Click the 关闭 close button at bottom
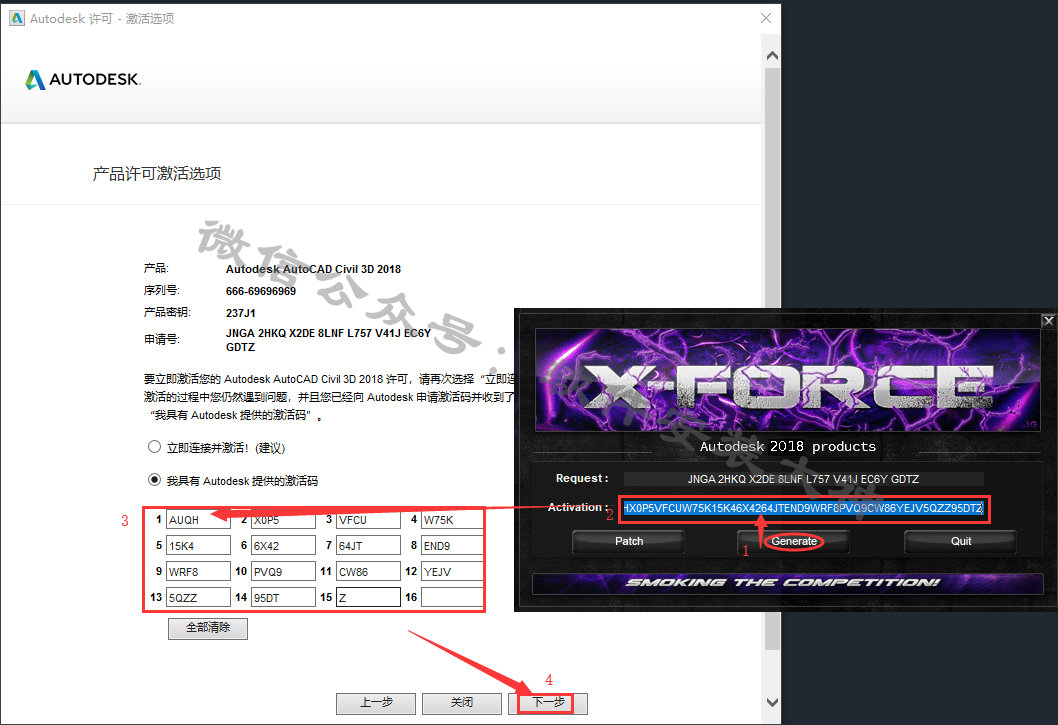This screenshot has width=1058, height=725. pos(462,703)
